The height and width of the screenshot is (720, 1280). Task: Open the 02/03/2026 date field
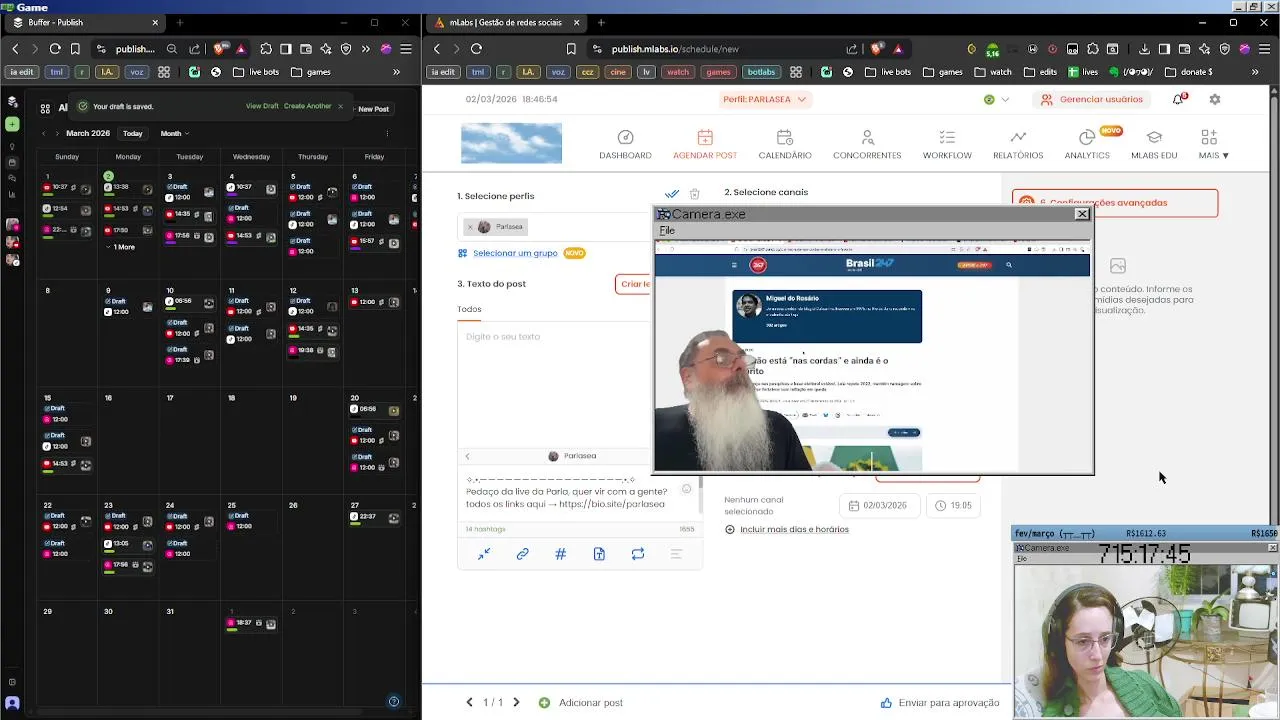click(880, 505)
